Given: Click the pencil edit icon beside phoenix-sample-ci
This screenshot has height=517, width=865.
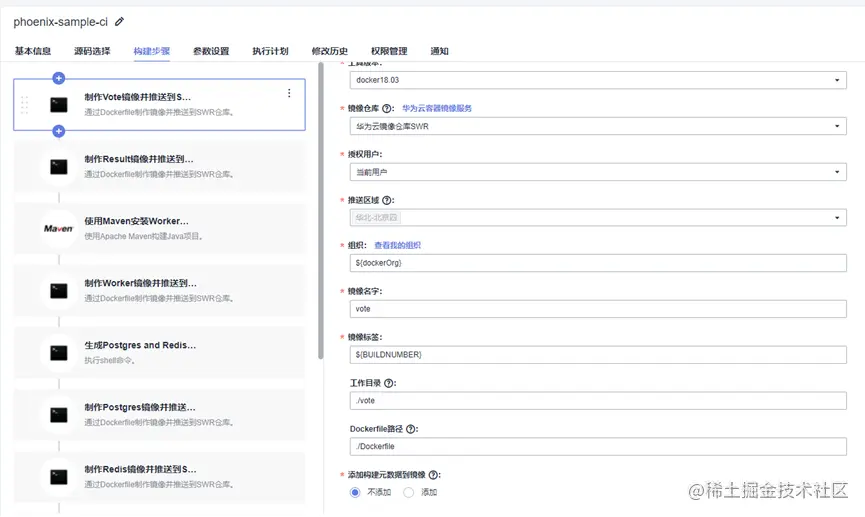Looking at the screenshot, I should (119, 22).
